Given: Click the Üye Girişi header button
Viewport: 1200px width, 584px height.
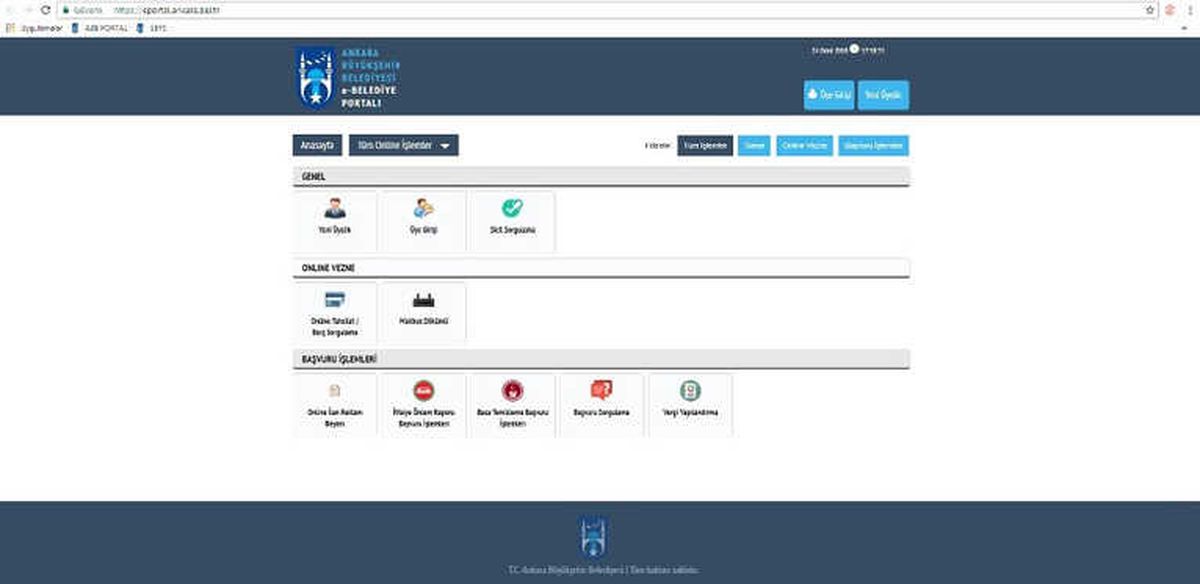Looking at the screenshot, I should pos(829,94).
